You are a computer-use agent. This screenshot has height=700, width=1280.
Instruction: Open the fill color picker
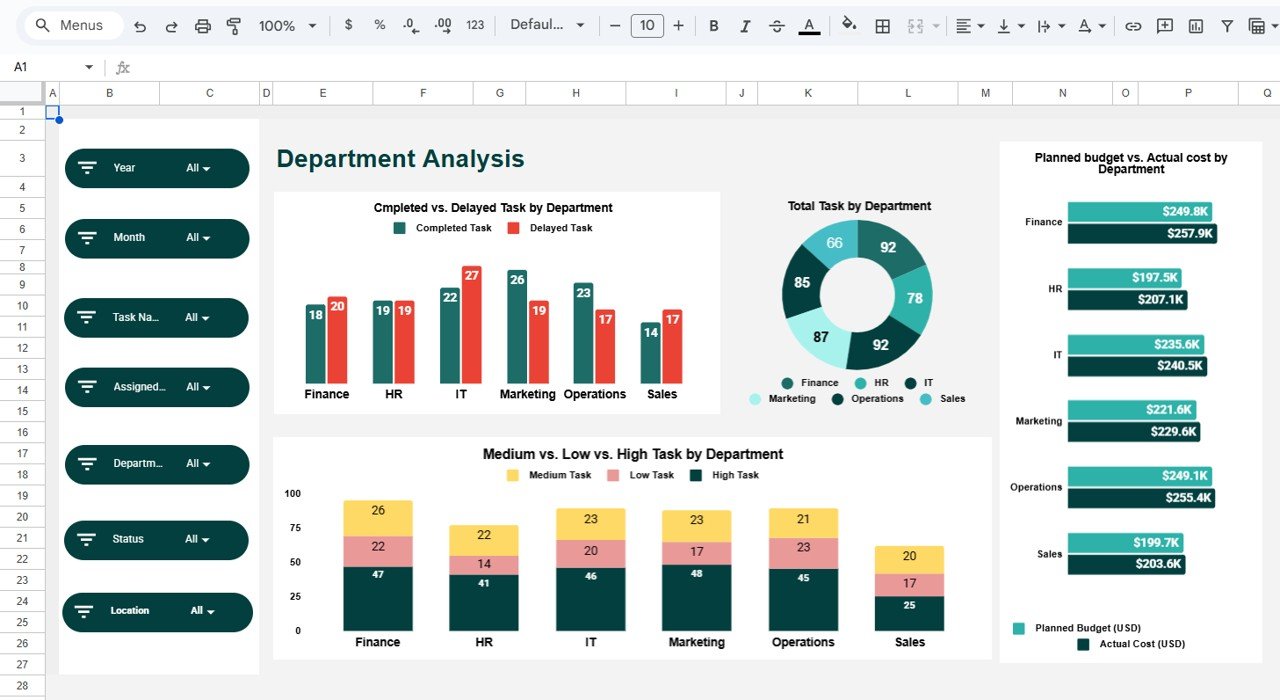pyautogui.click(x=849, y=26)
